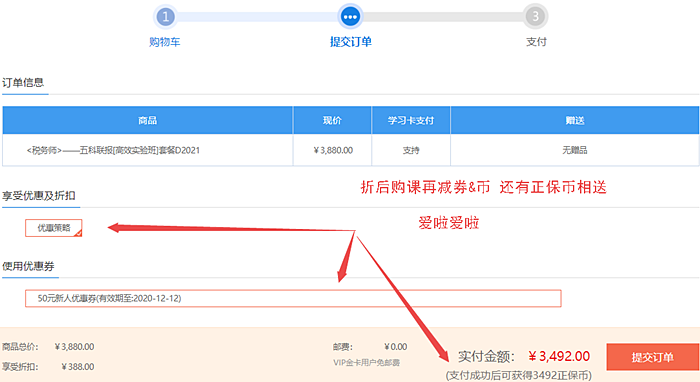The width and height of the screenshot is (700, 382).
Task: Click the current-step circle for 提交订单
Action: (350, 17)
